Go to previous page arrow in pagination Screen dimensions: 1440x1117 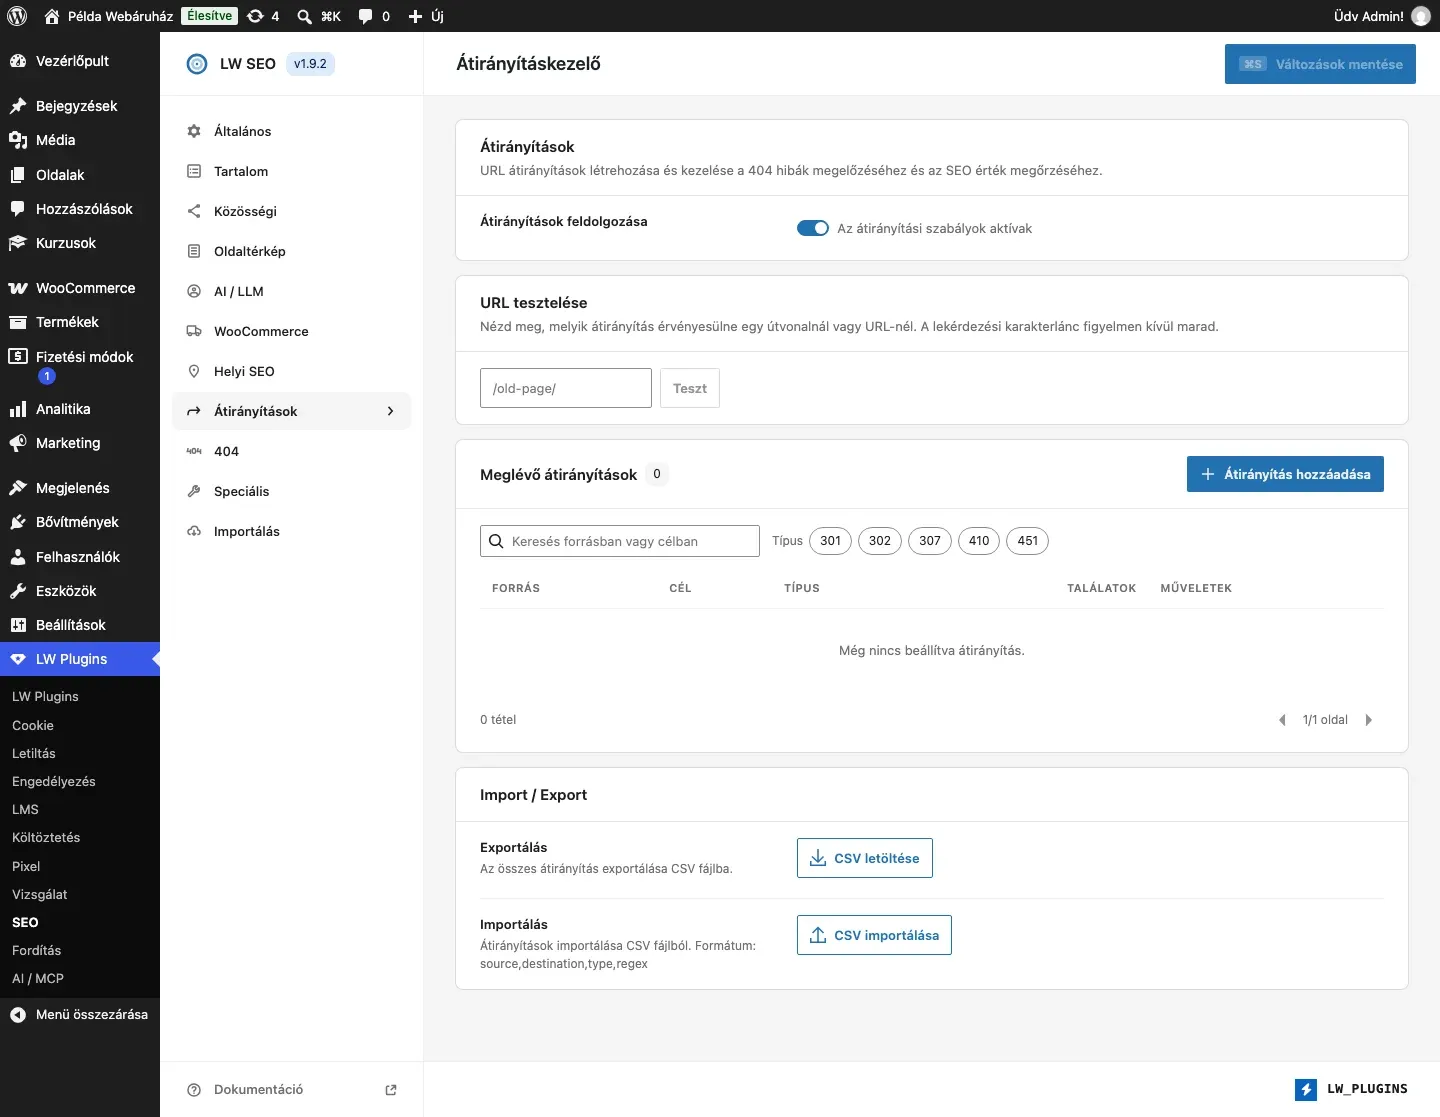click(x=1282, y=720)
